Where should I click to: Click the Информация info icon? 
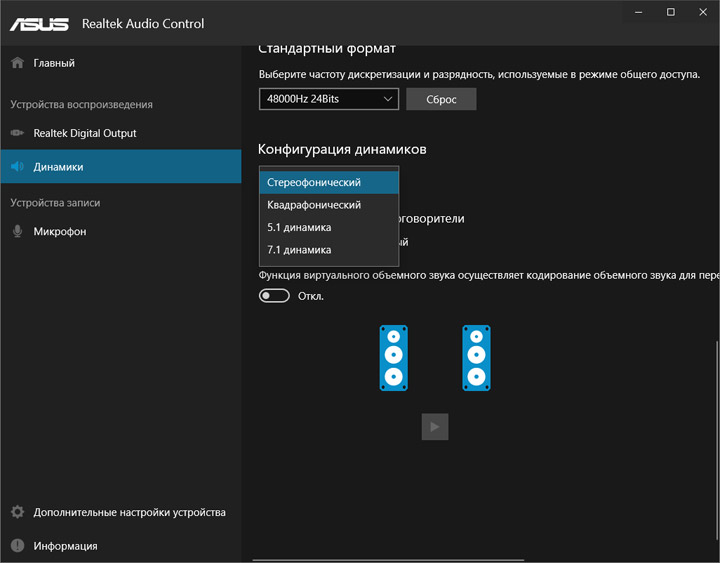pyautogui.click(x=17, y=546)
